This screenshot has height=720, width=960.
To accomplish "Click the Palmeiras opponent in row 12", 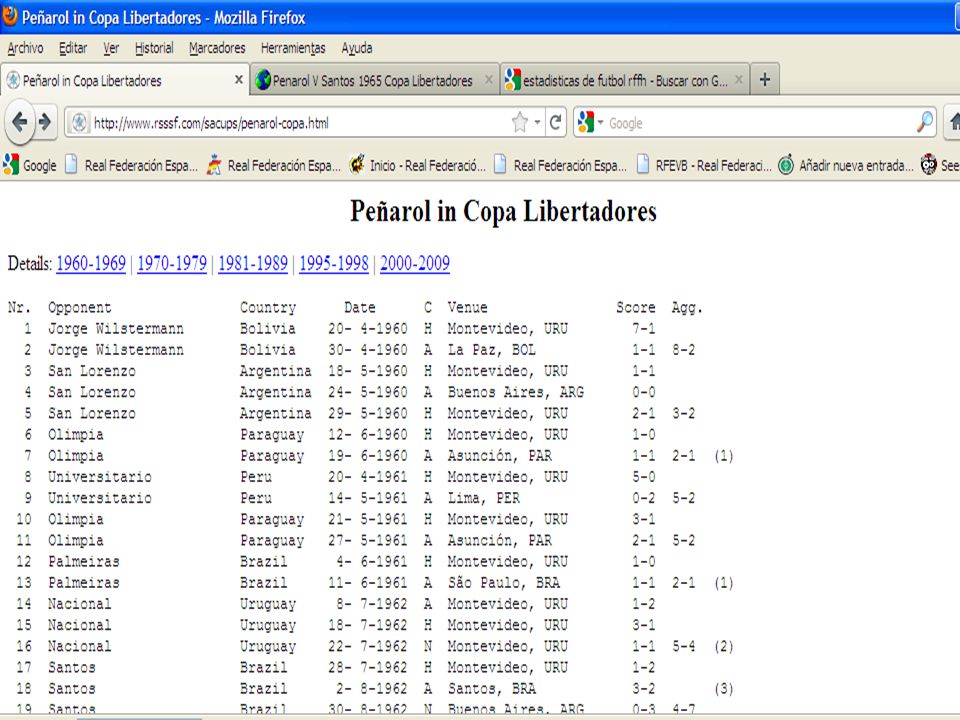I will tap(84, 561).
